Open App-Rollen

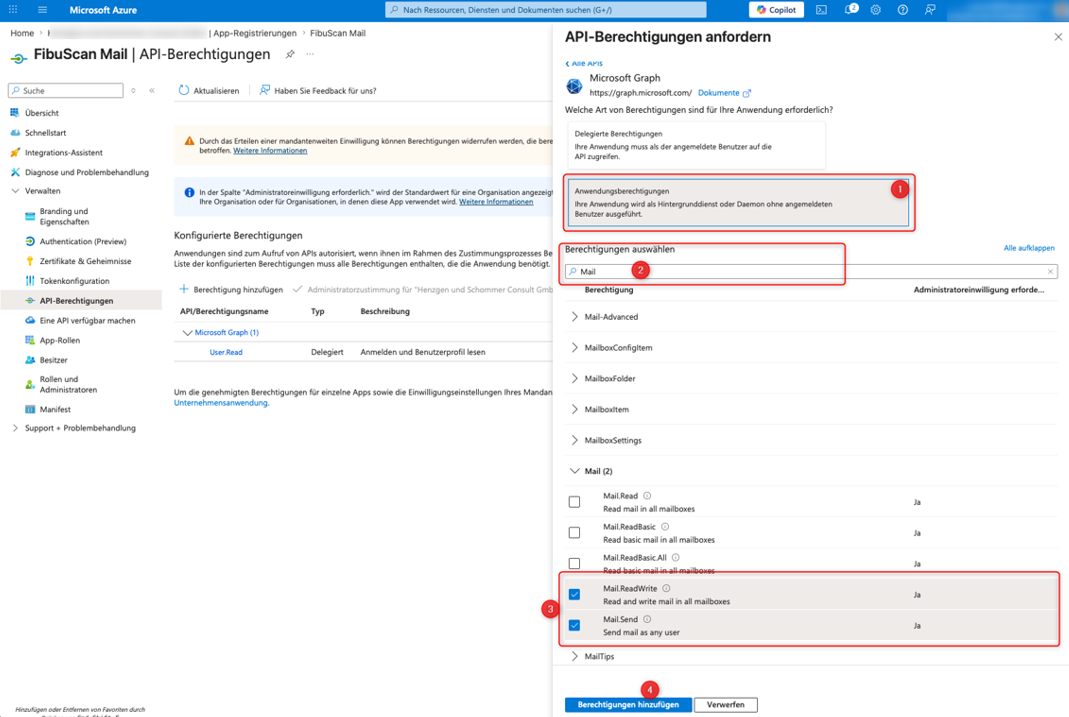[x=59, y=340]
